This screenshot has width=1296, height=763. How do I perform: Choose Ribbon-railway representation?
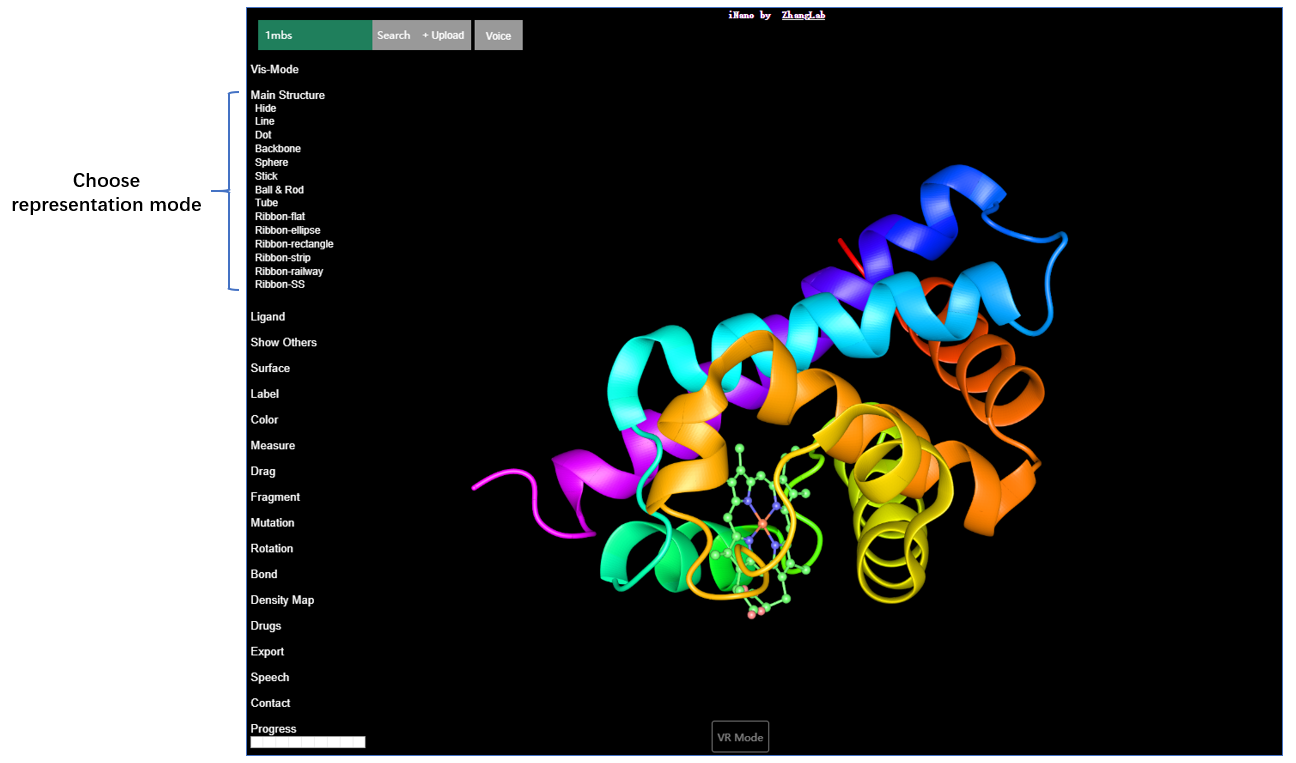point(288,271)
